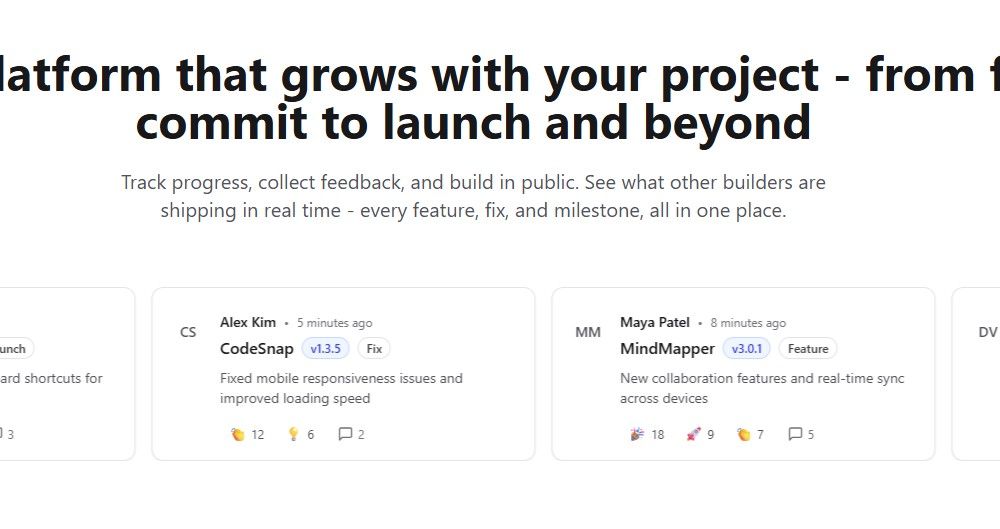Image resolution: width=1000 pixels, height=529 pixels.
Task: Click the DV avatar on the right card
Action: [x=988, y=332]
